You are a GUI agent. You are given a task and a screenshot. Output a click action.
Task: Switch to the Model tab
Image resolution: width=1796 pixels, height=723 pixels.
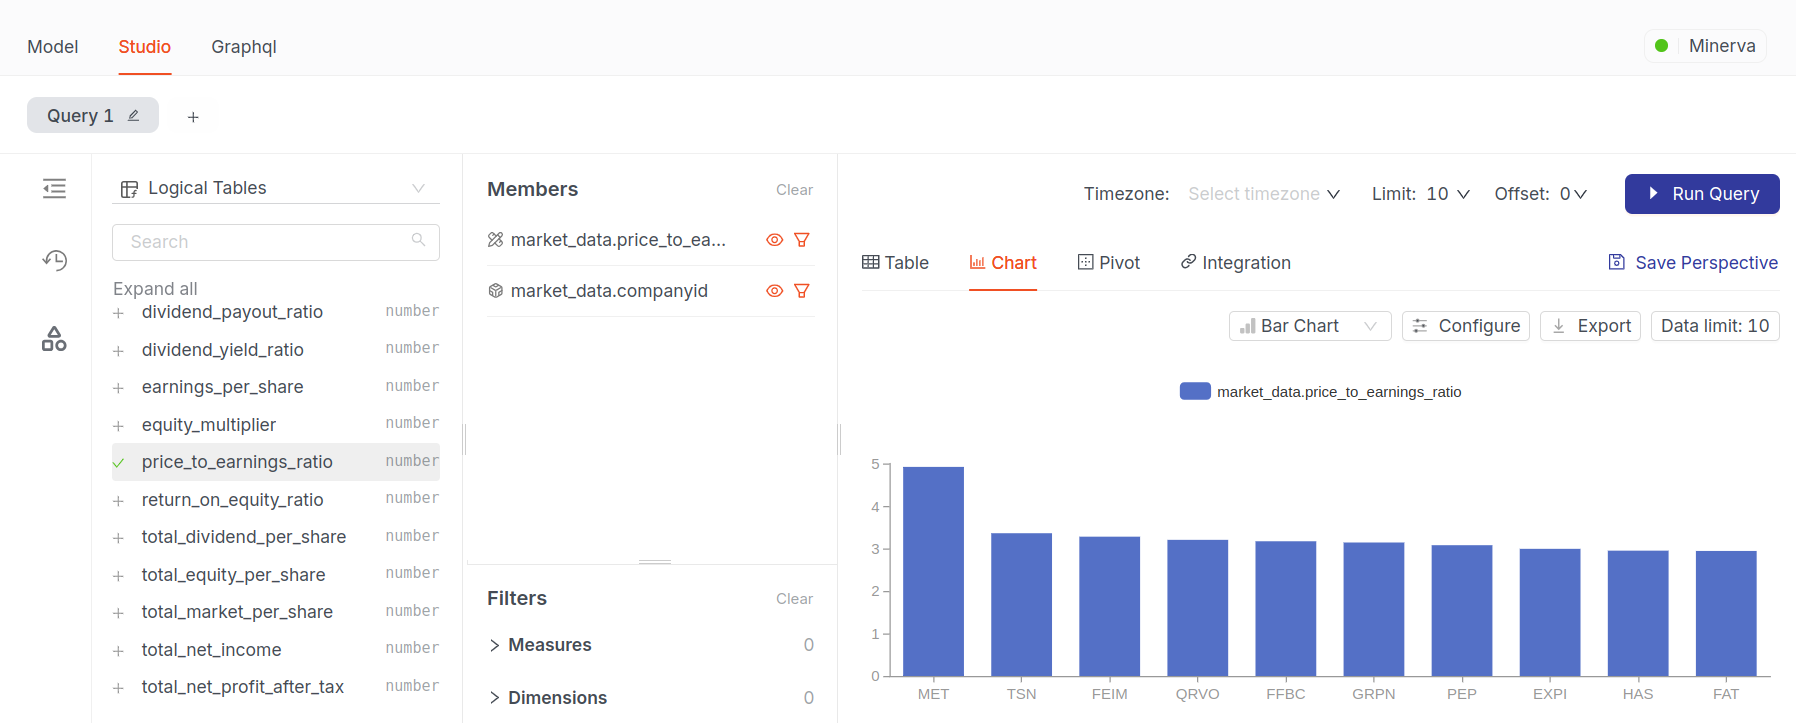coord(53,47)
